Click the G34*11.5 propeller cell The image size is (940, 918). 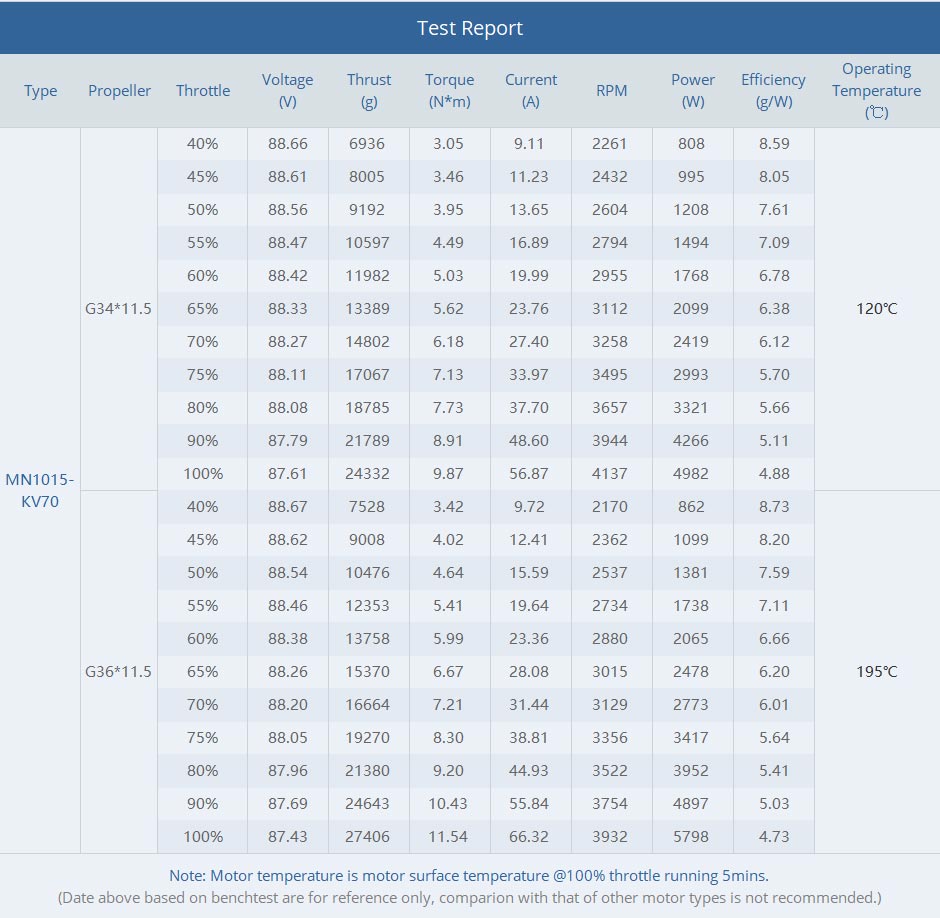coord(119,309)
